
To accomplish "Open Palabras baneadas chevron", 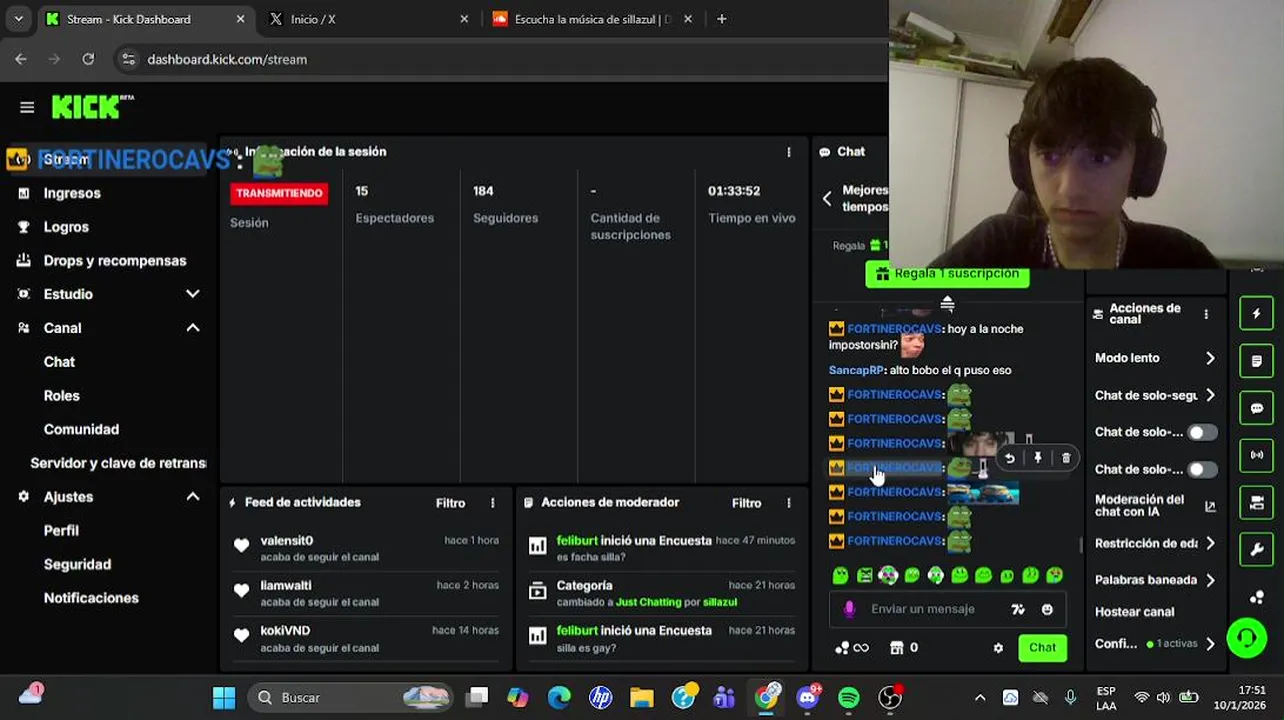I will [1210, 580].
